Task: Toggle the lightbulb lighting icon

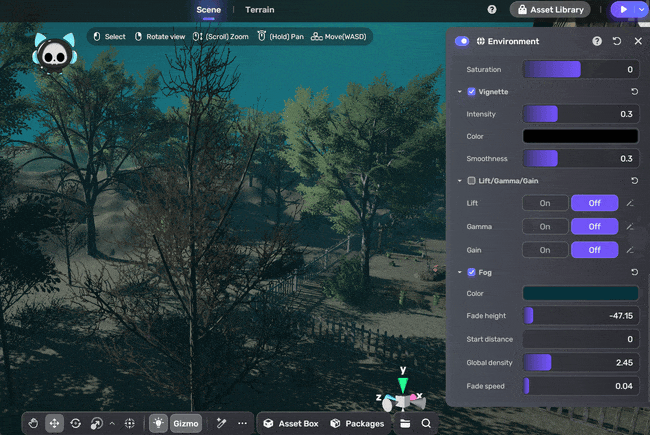Action: [158, 423]
